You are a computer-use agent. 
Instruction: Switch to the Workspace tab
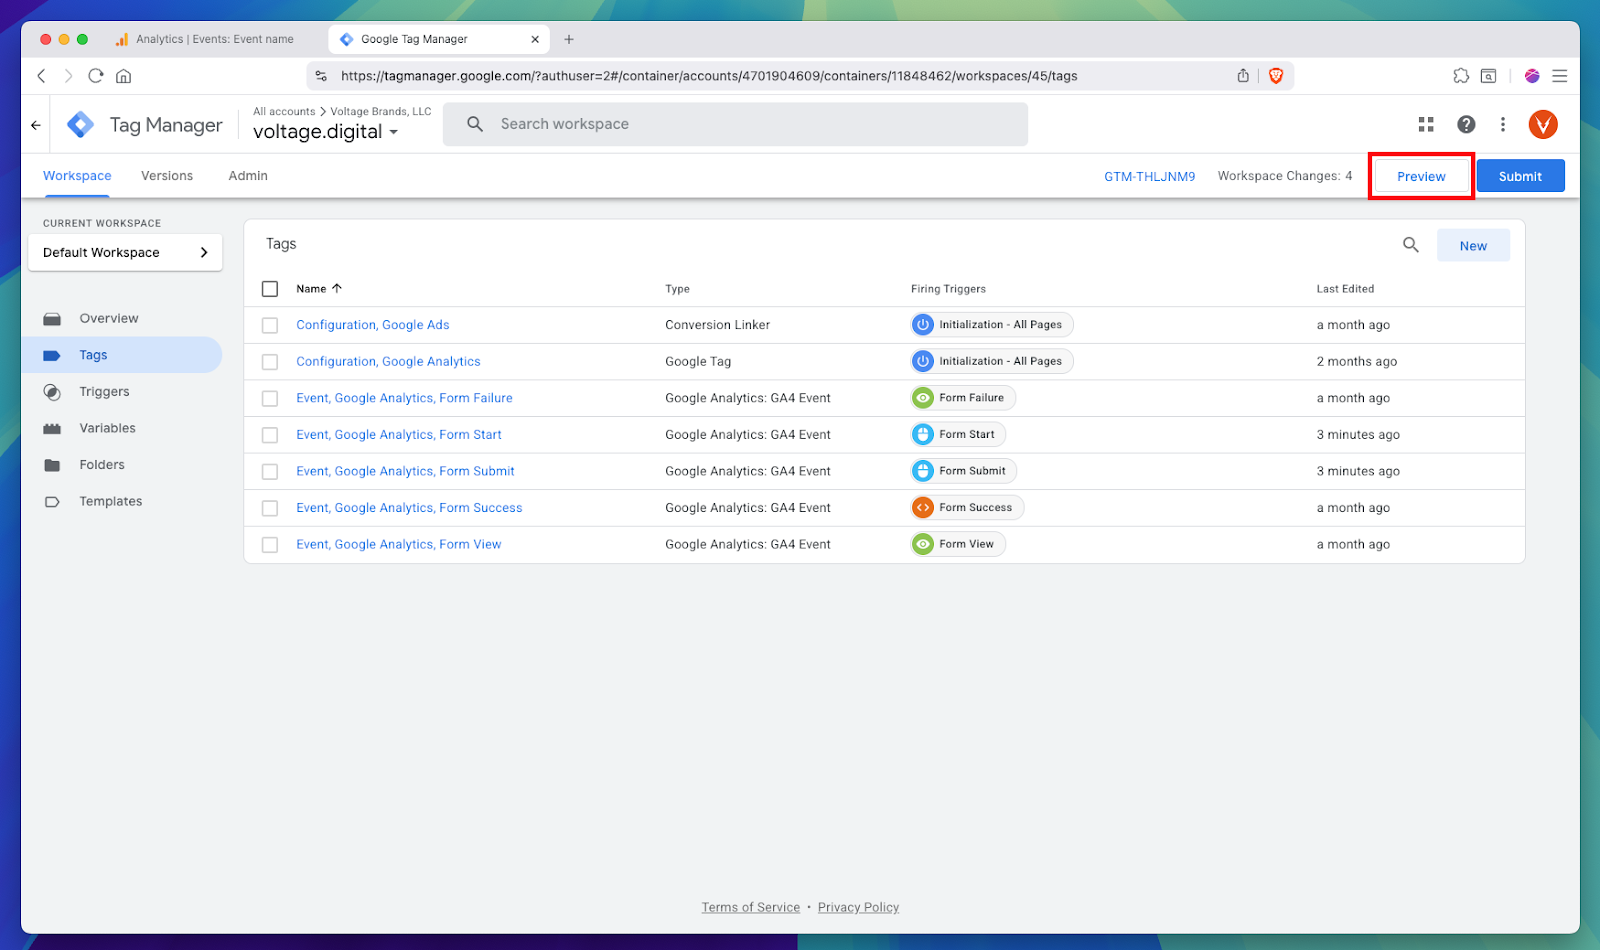(x=77, y=176)
